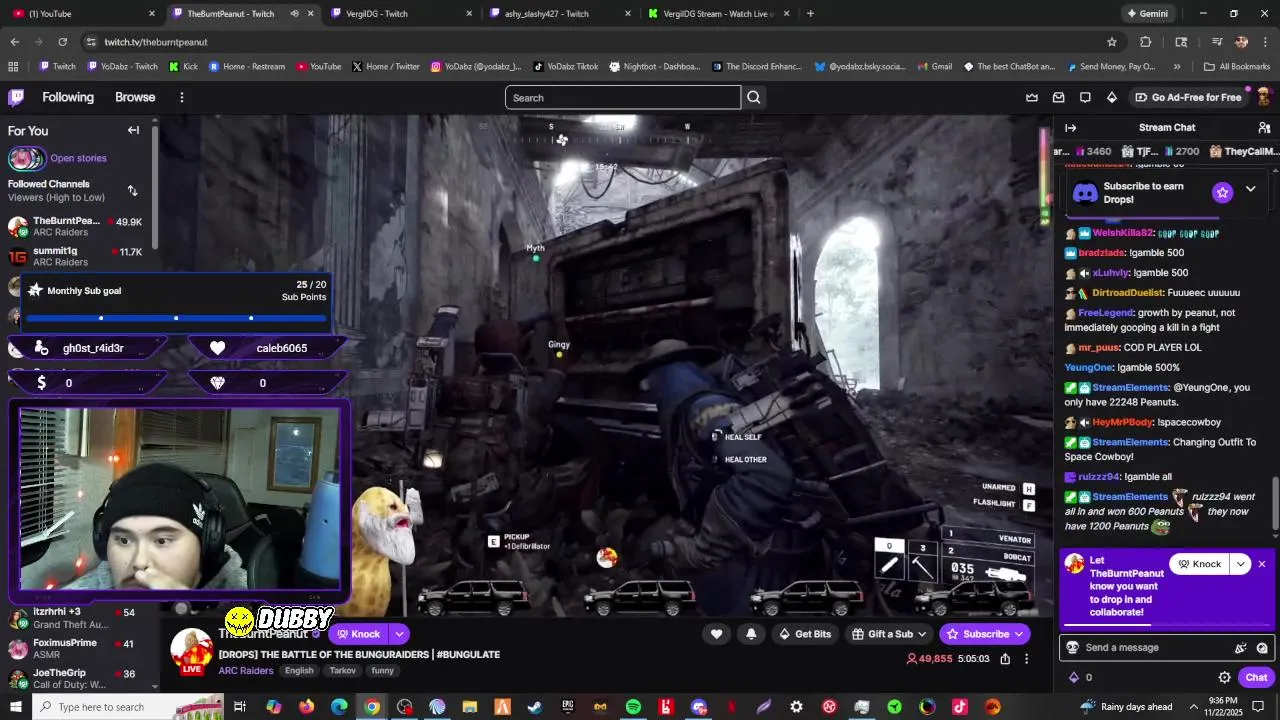Expand the Knock options dropdown under stream
Screen dimensions: 1280x720
[x=399, y=634]
